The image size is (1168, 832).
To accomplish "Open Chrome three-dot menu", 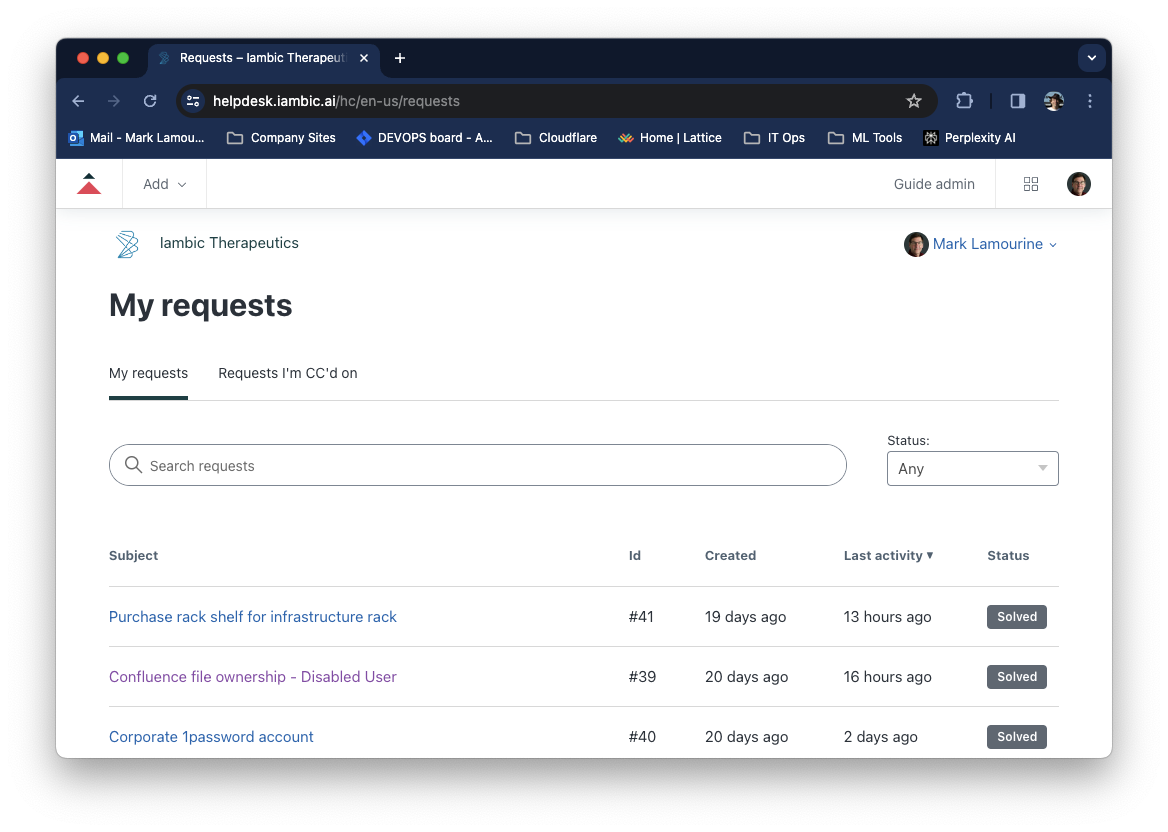I will [1090, 101].
